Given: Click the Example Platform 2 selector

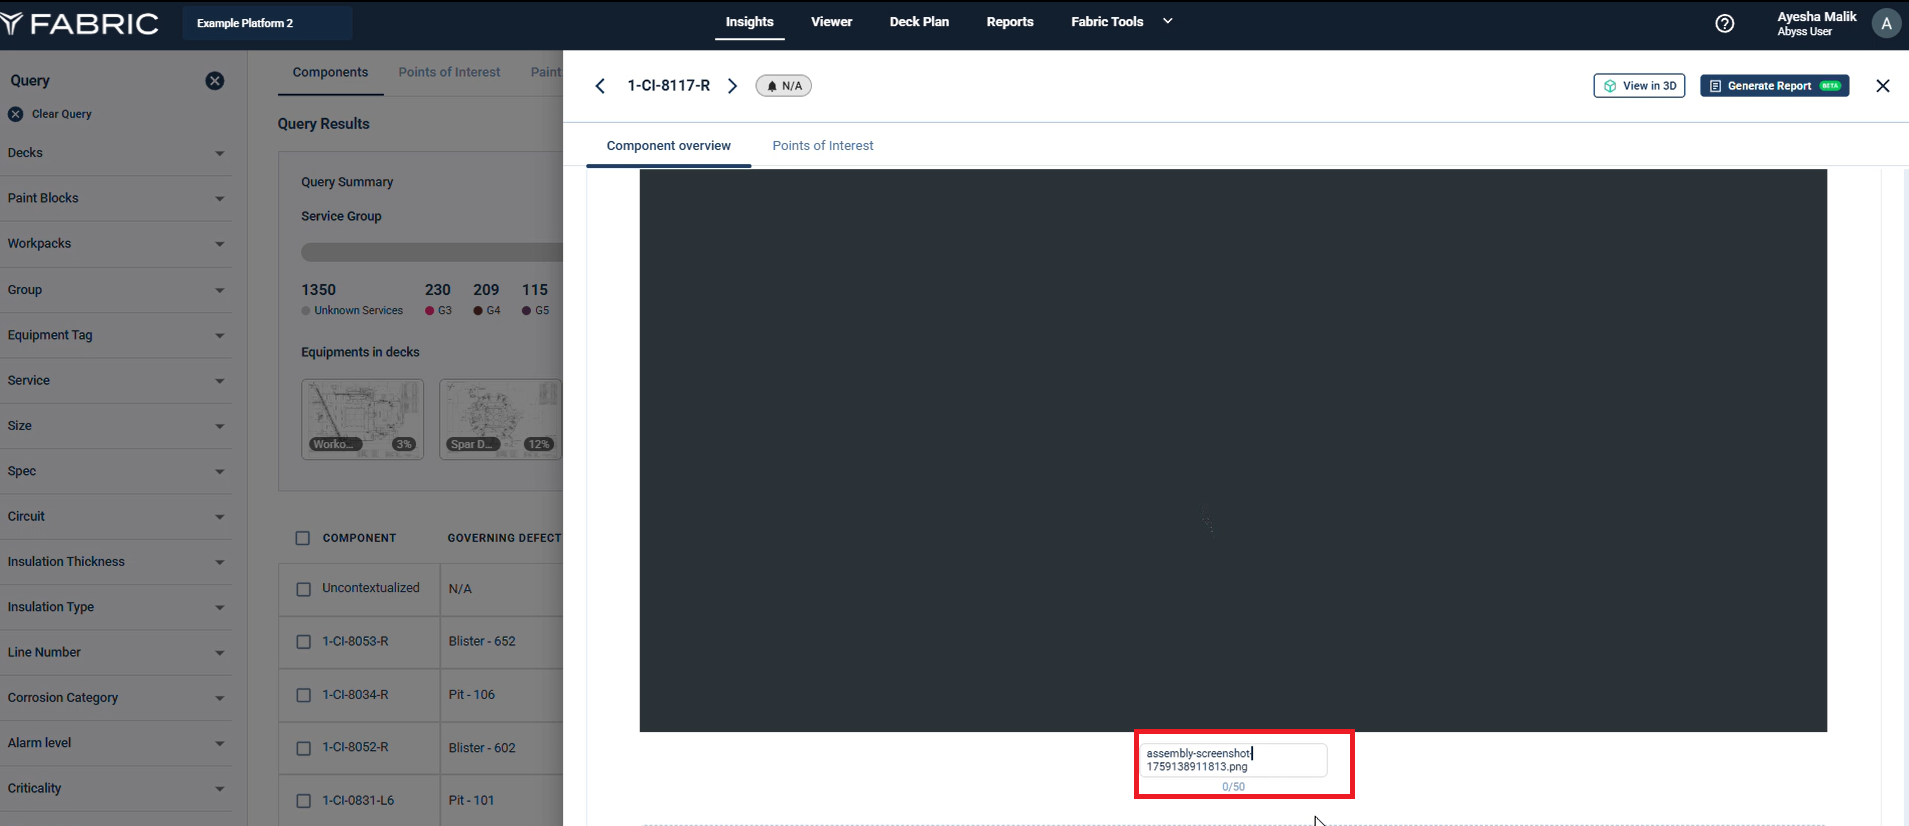Looking at the screenshot, I should pyautogui.click(x=267, y=23).
